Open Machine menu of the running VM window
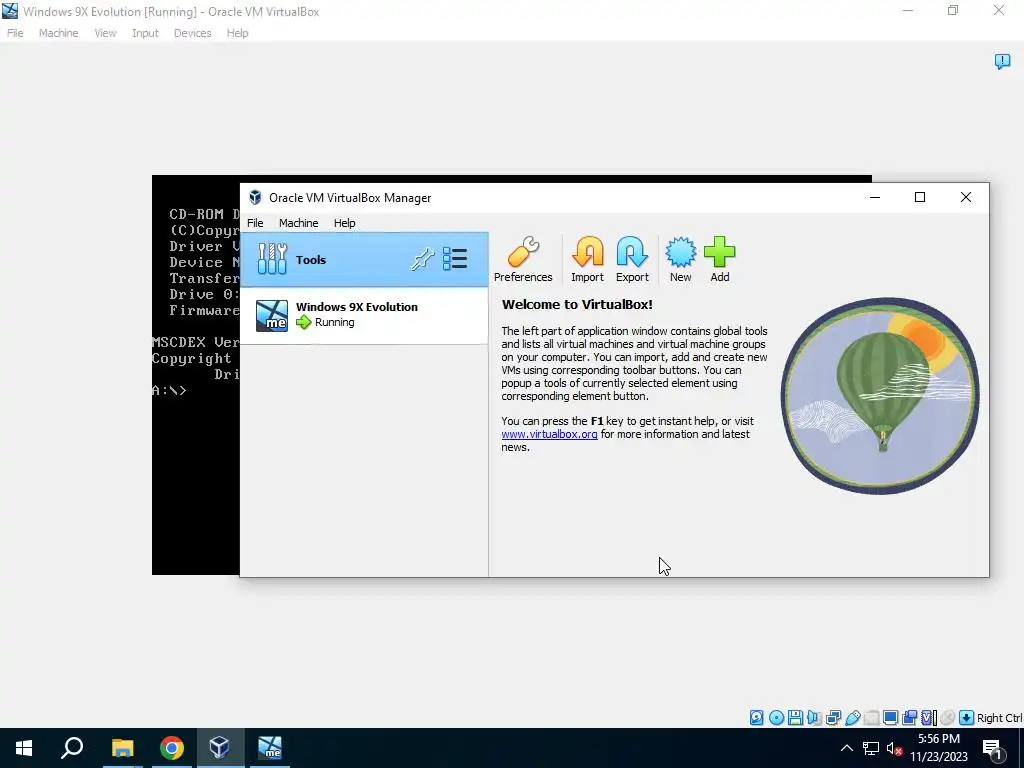1024x768 pixels. tap(58, 33)
